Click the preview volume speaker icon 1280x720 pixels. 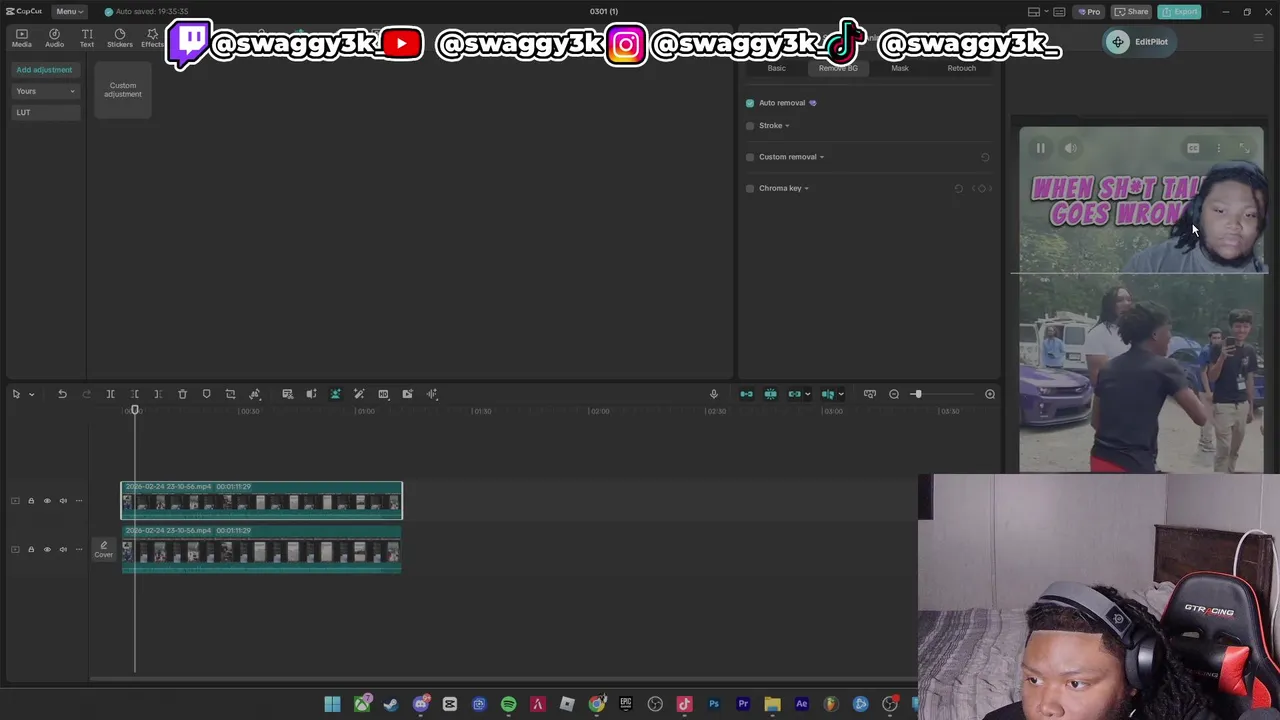click(x=1071, y=148)
